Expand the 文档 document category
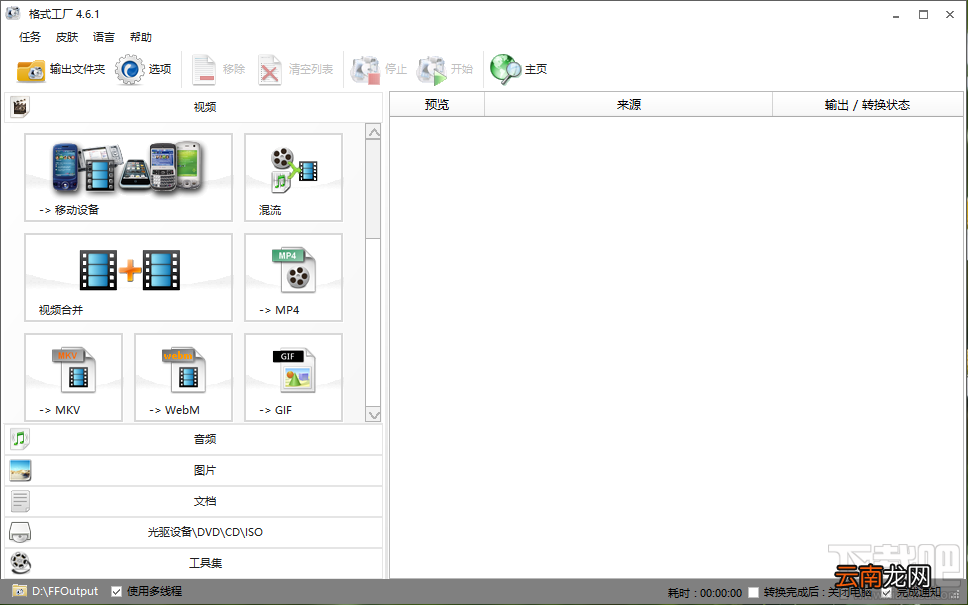Screen dimensions: 968x605 click(193, 501)
